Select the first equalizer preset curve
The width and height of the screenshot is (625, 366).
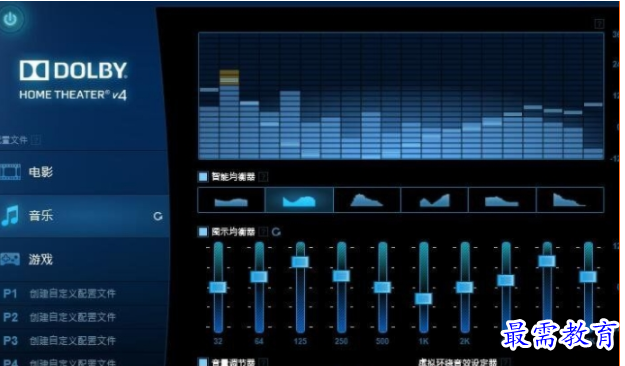click(231, 200)
